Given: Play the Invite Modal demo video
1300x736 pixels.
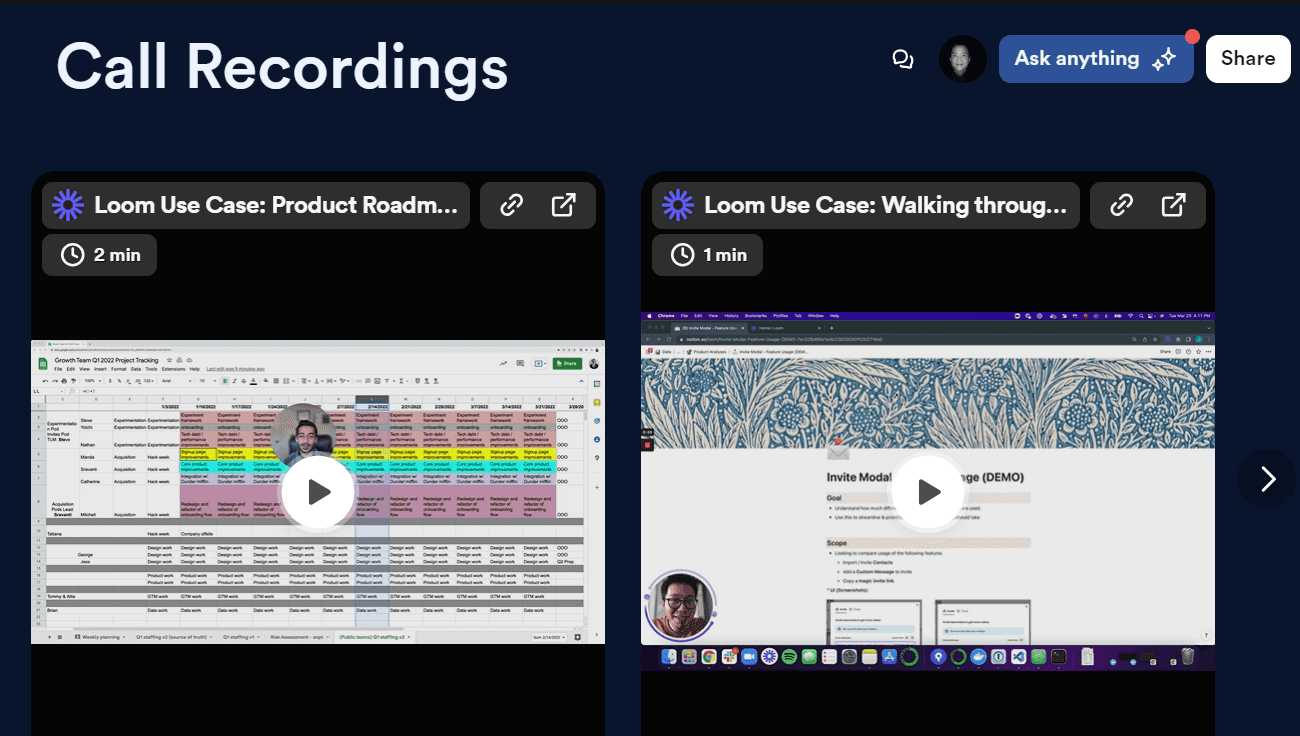Looking at the screenshot, I should (x=928, y=492).
